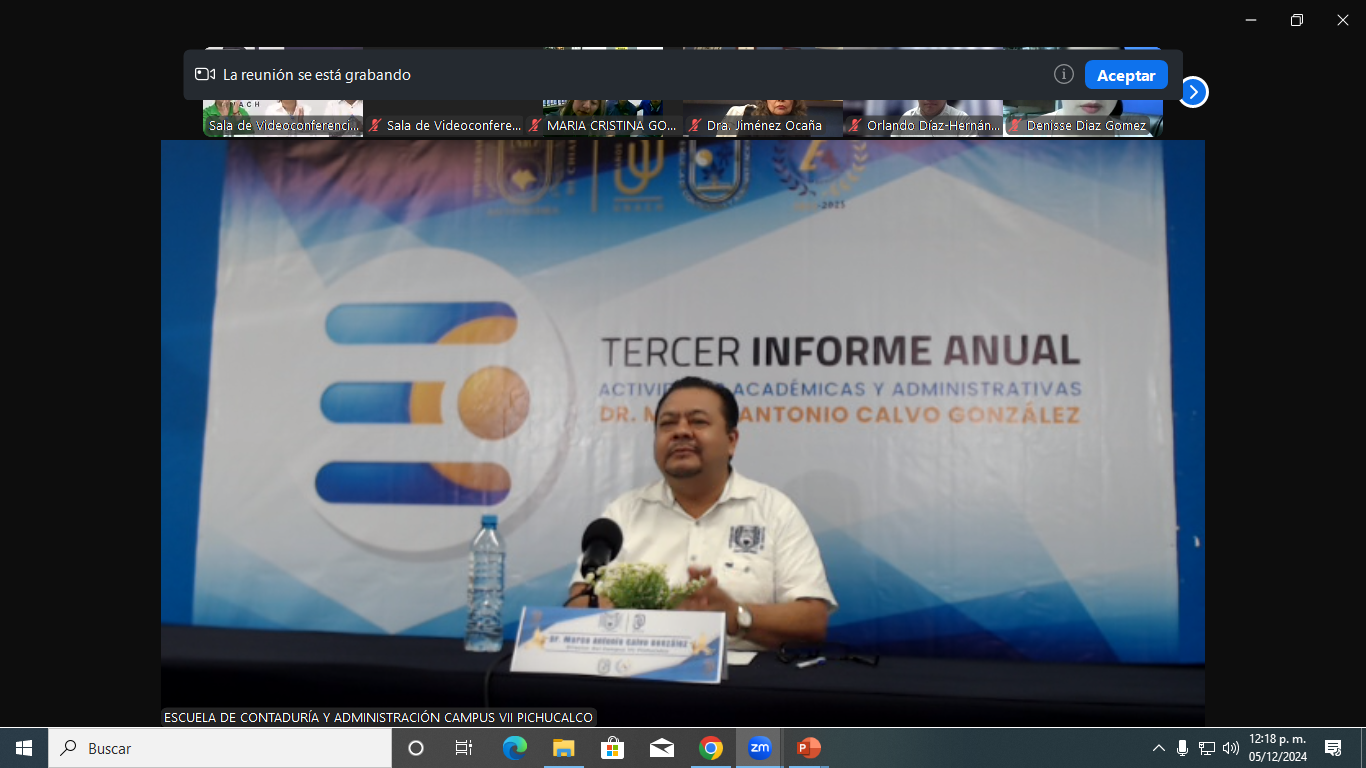
Task: Click the main speaker video area
Action: click(682, 430)
